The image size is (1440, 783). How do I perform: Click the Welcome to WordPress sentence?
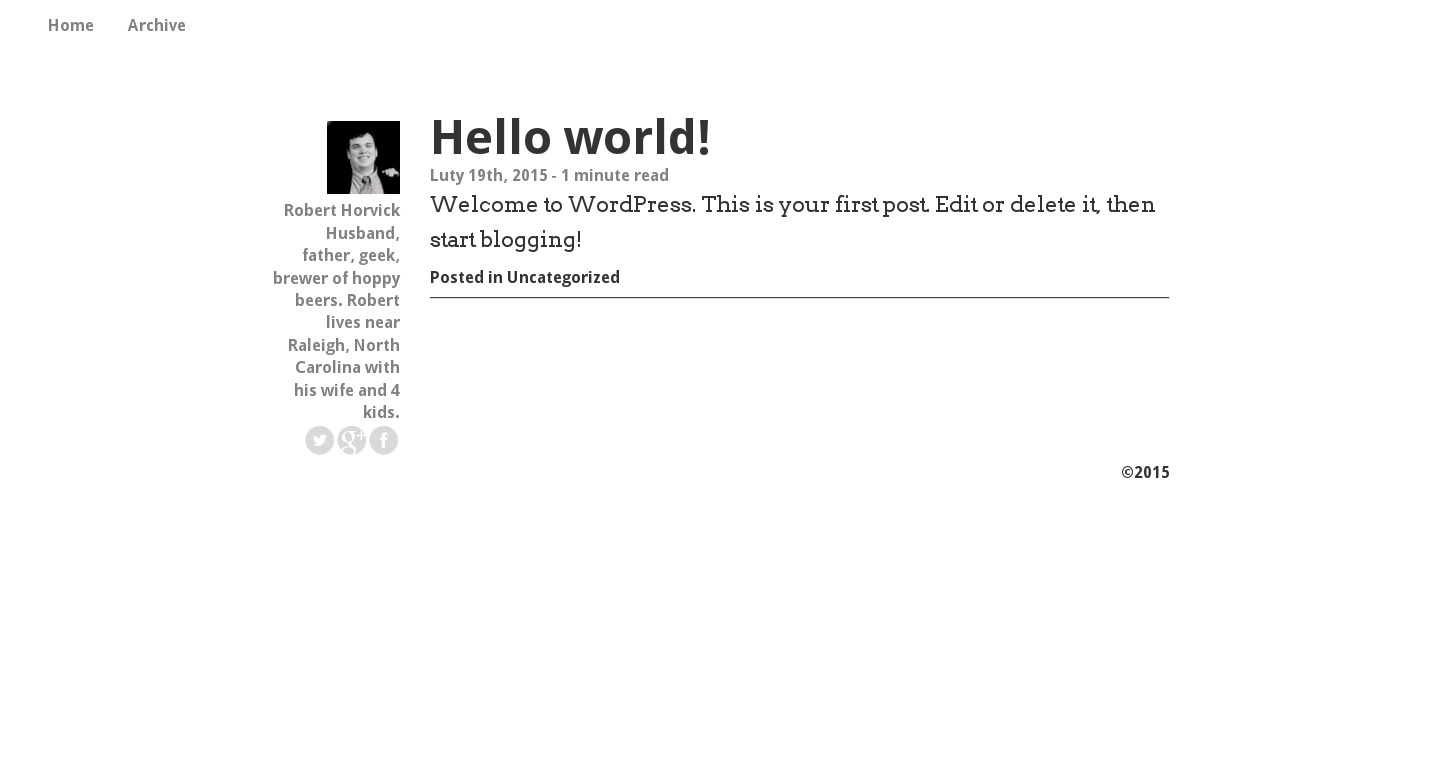click(x=793, y=205)
